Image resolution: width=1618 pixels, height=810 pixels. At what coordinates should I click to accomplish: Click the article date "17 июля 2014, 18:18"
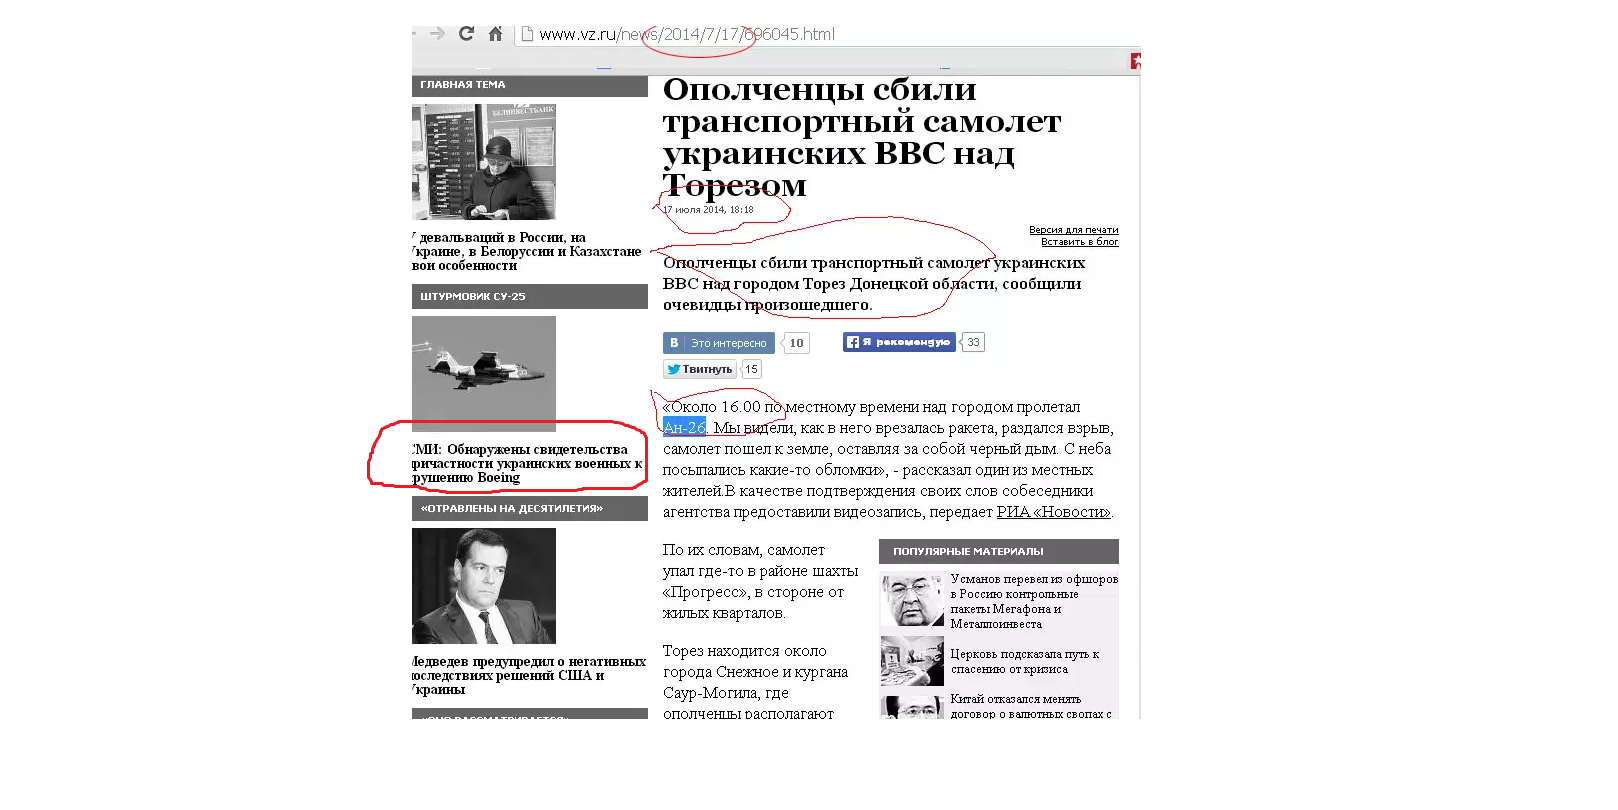(709, 210)
